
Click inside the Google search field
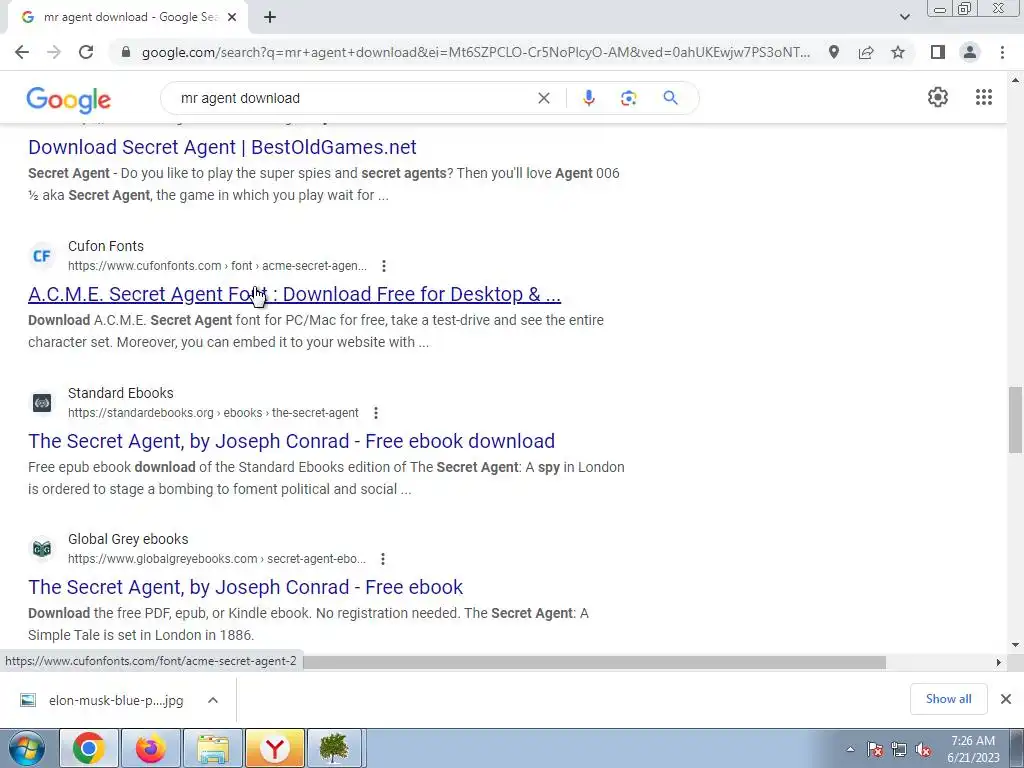coord(353,98)
